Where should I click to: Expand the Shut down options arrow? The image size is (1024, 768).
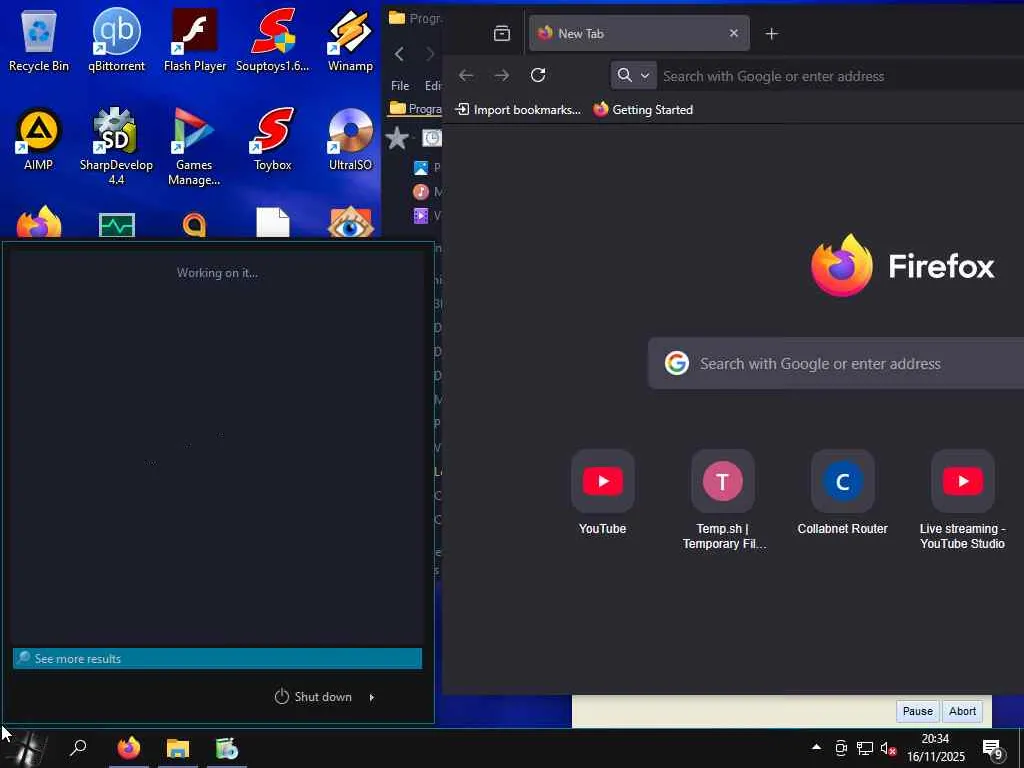(x=372, y=697)
